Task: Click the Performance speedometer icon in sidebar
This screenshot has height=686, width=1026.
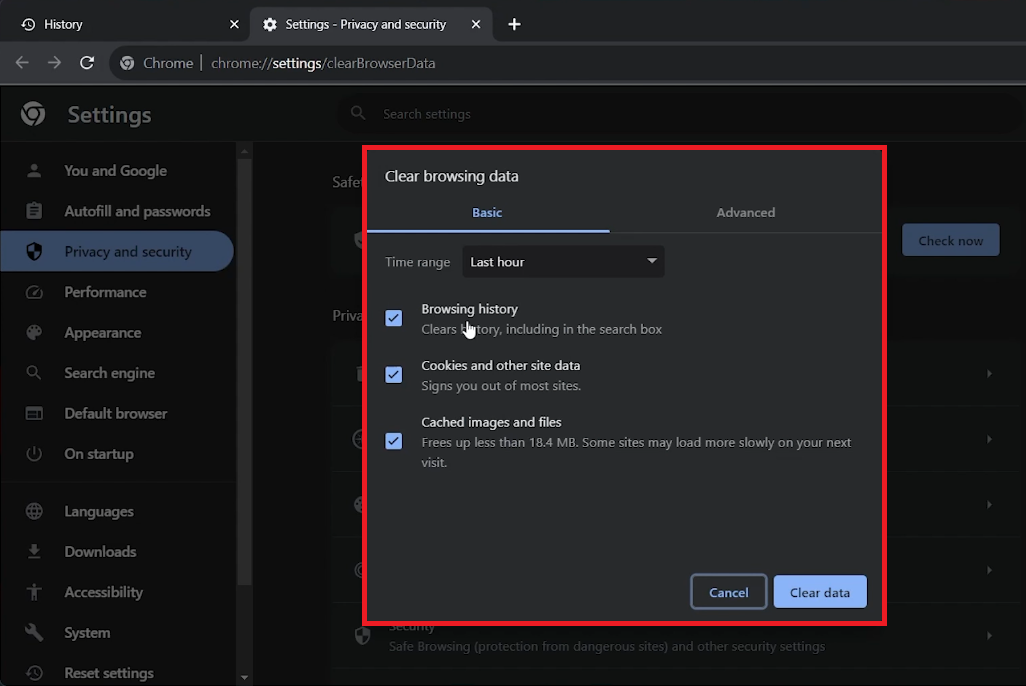Action: click(35, 292)
